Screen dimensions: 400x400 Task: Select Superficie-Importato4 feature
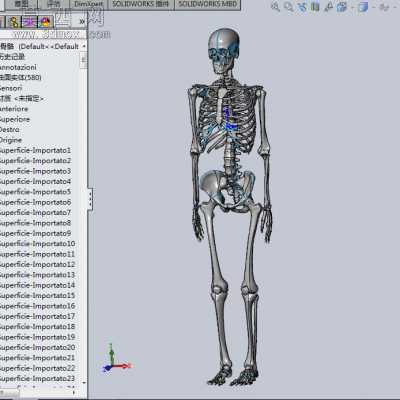pos(35,181)
